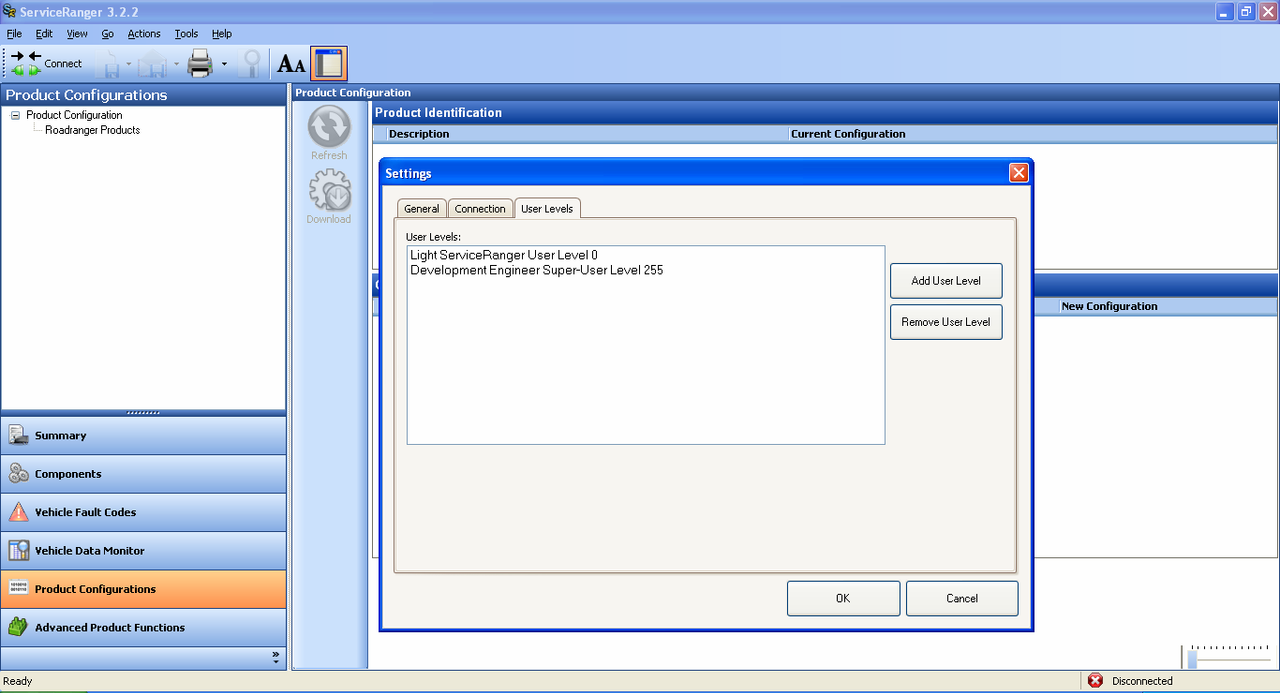Image resolution: width=1280 pixels, height=693 pixels.
Task: Click the ServiceRanger title bar app icon
Action: point(9,11)
